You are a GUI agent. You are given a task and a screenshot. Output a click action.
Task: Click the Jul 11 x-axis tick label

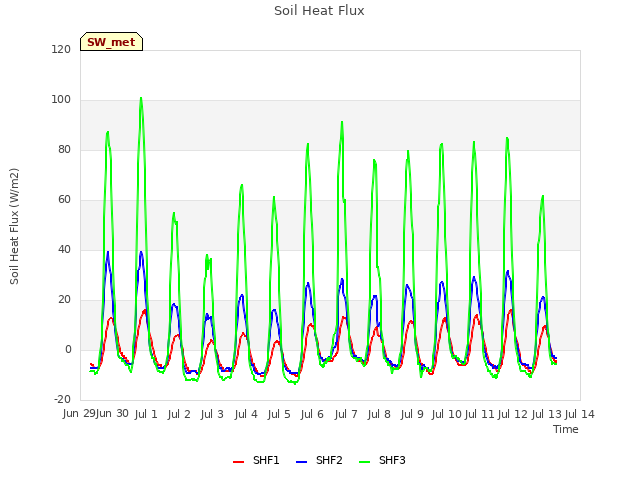480,414
